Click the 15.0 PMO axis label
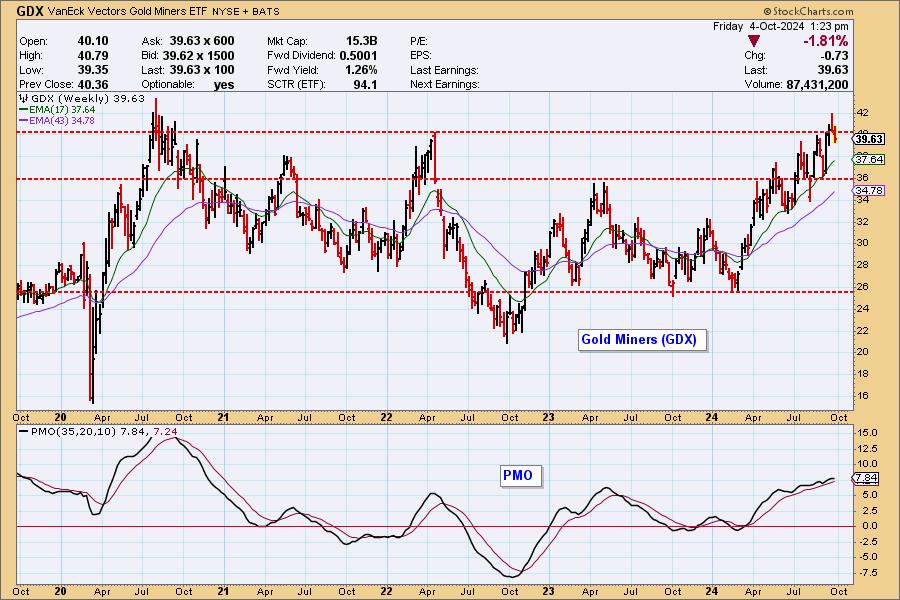 (x=867, y=433)
